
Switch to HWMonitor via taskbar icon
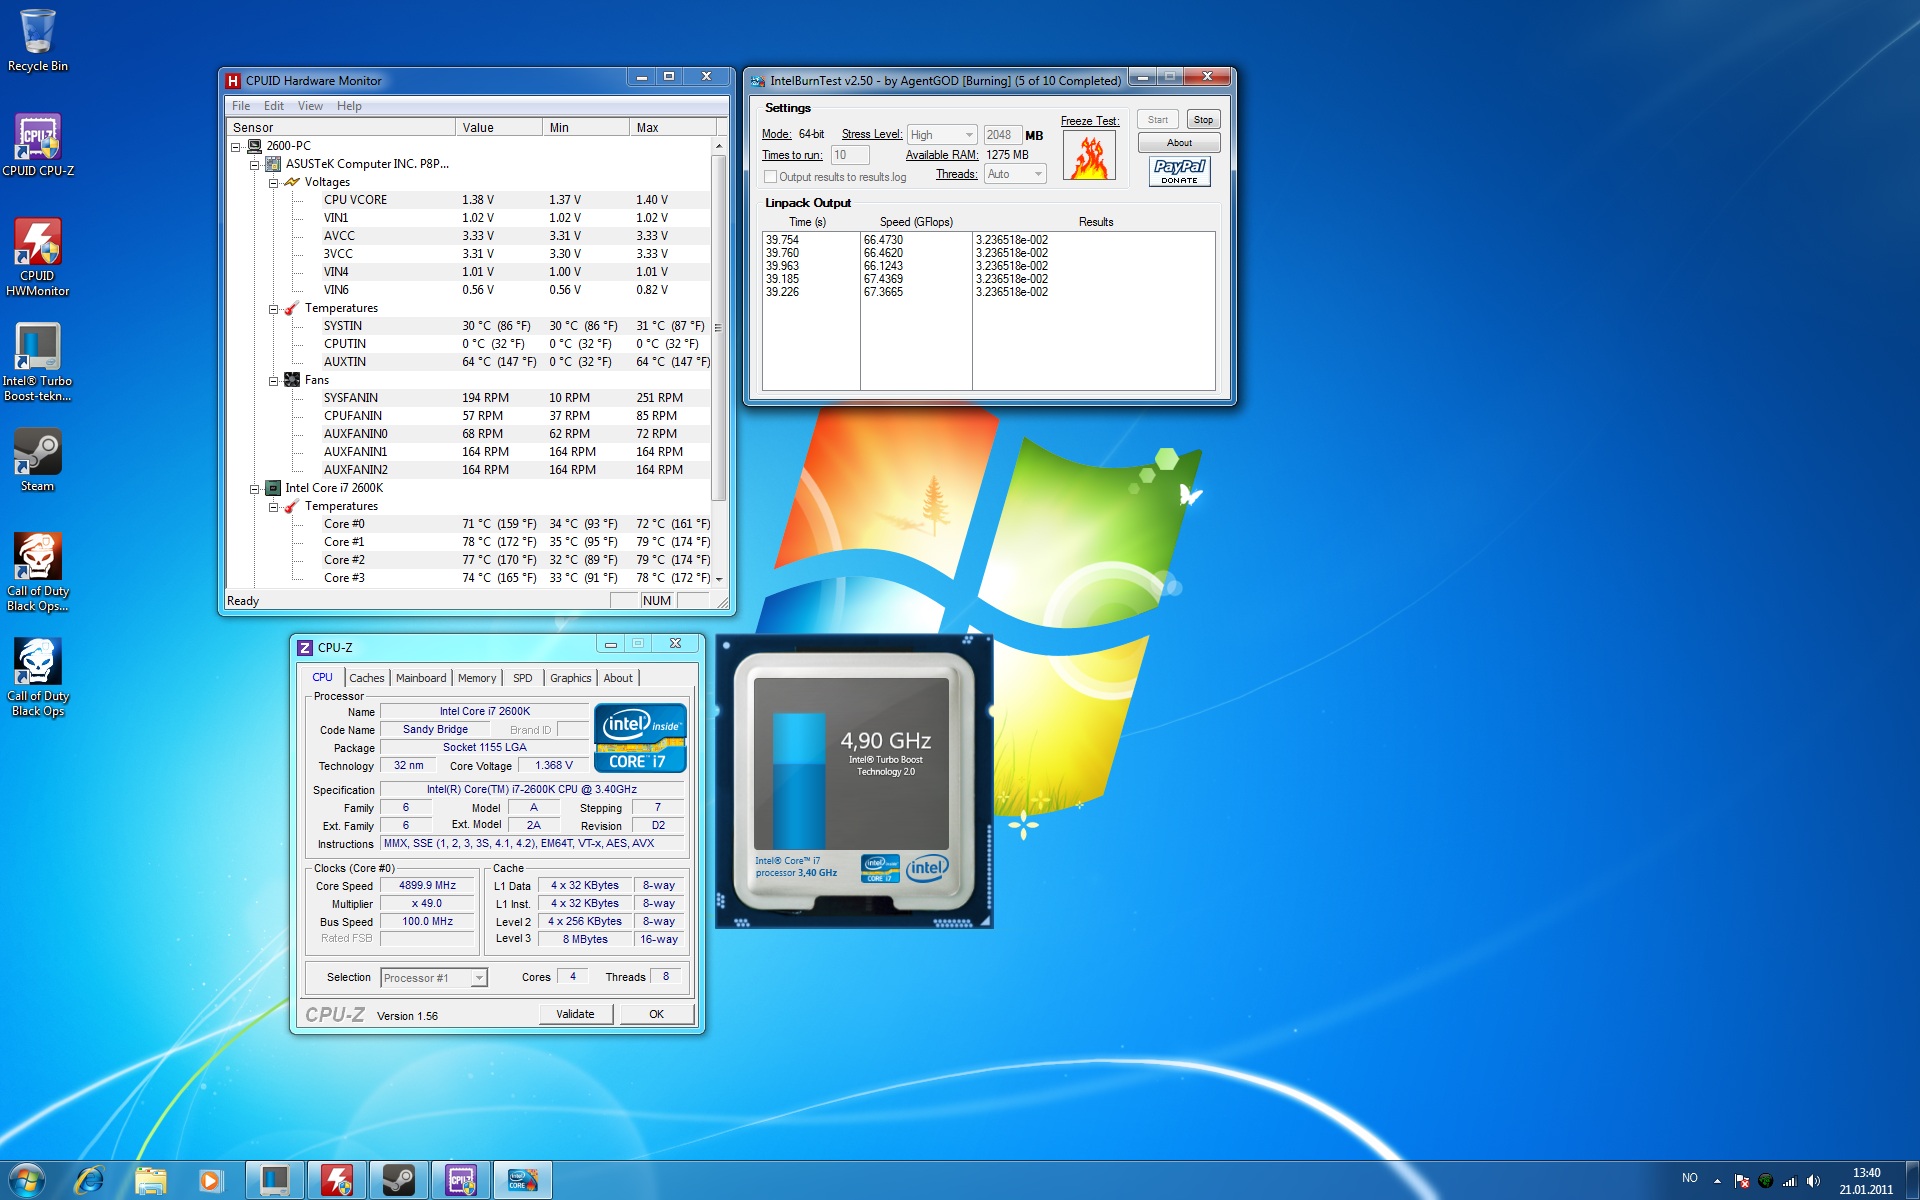[x=337, y=1180]
